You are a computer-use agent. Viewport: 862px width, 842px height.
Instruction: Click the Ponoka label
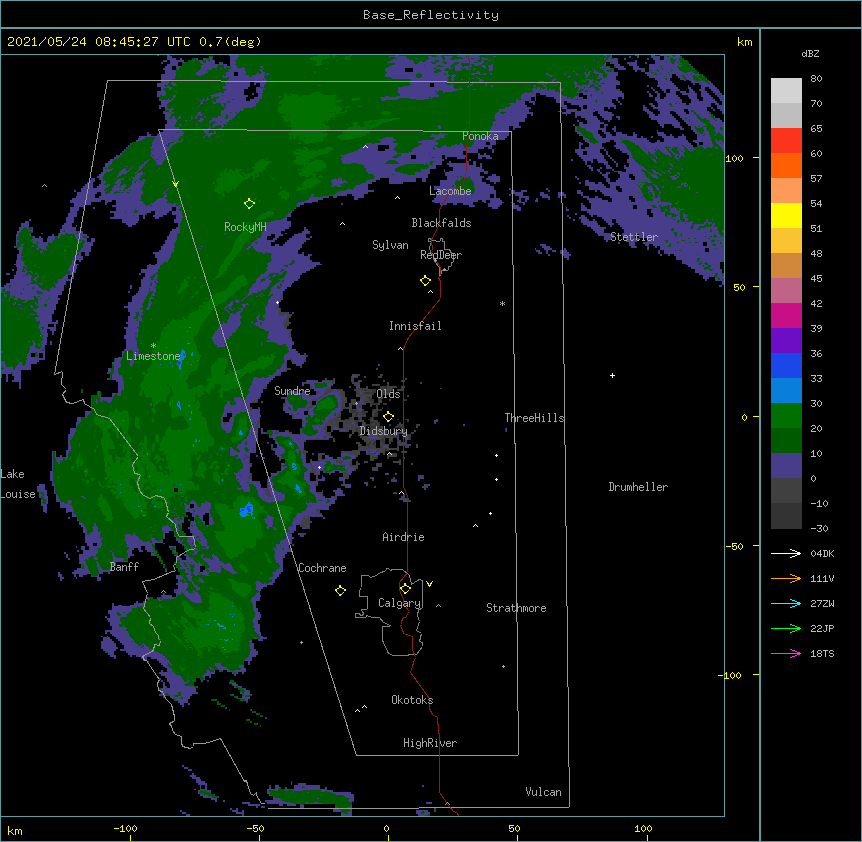pyautogui.click(x=480, y=136)
